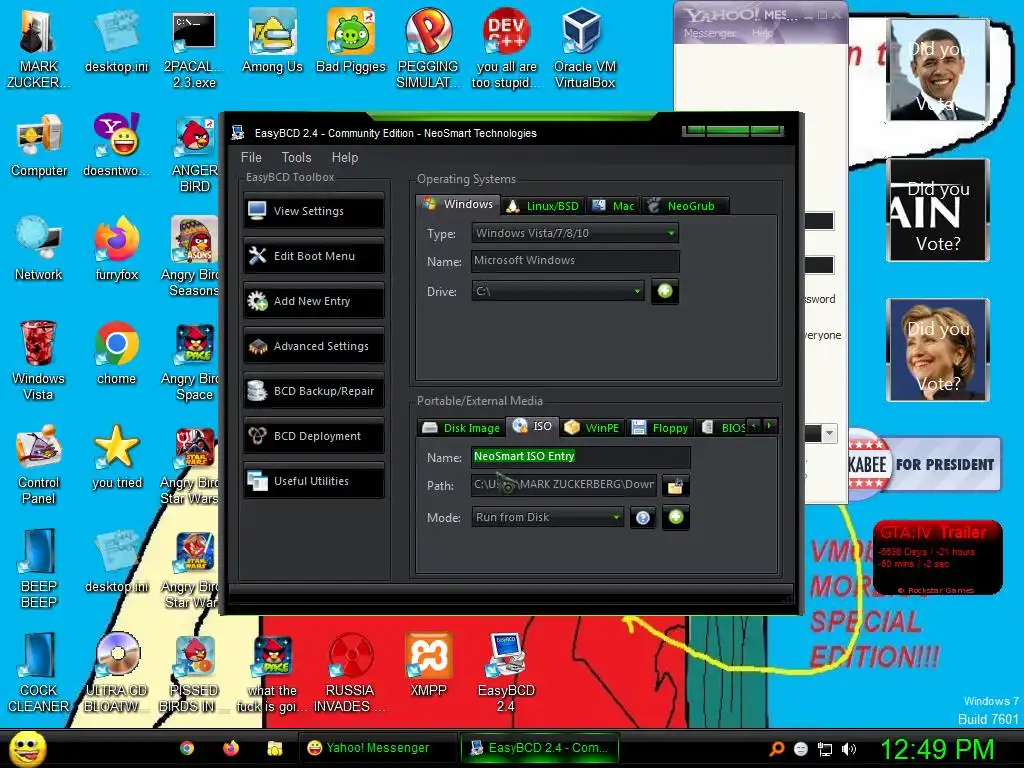1024x768 pixels.
Task: Open View Settings in EasyBCD Toolbox
Action: 313,211
